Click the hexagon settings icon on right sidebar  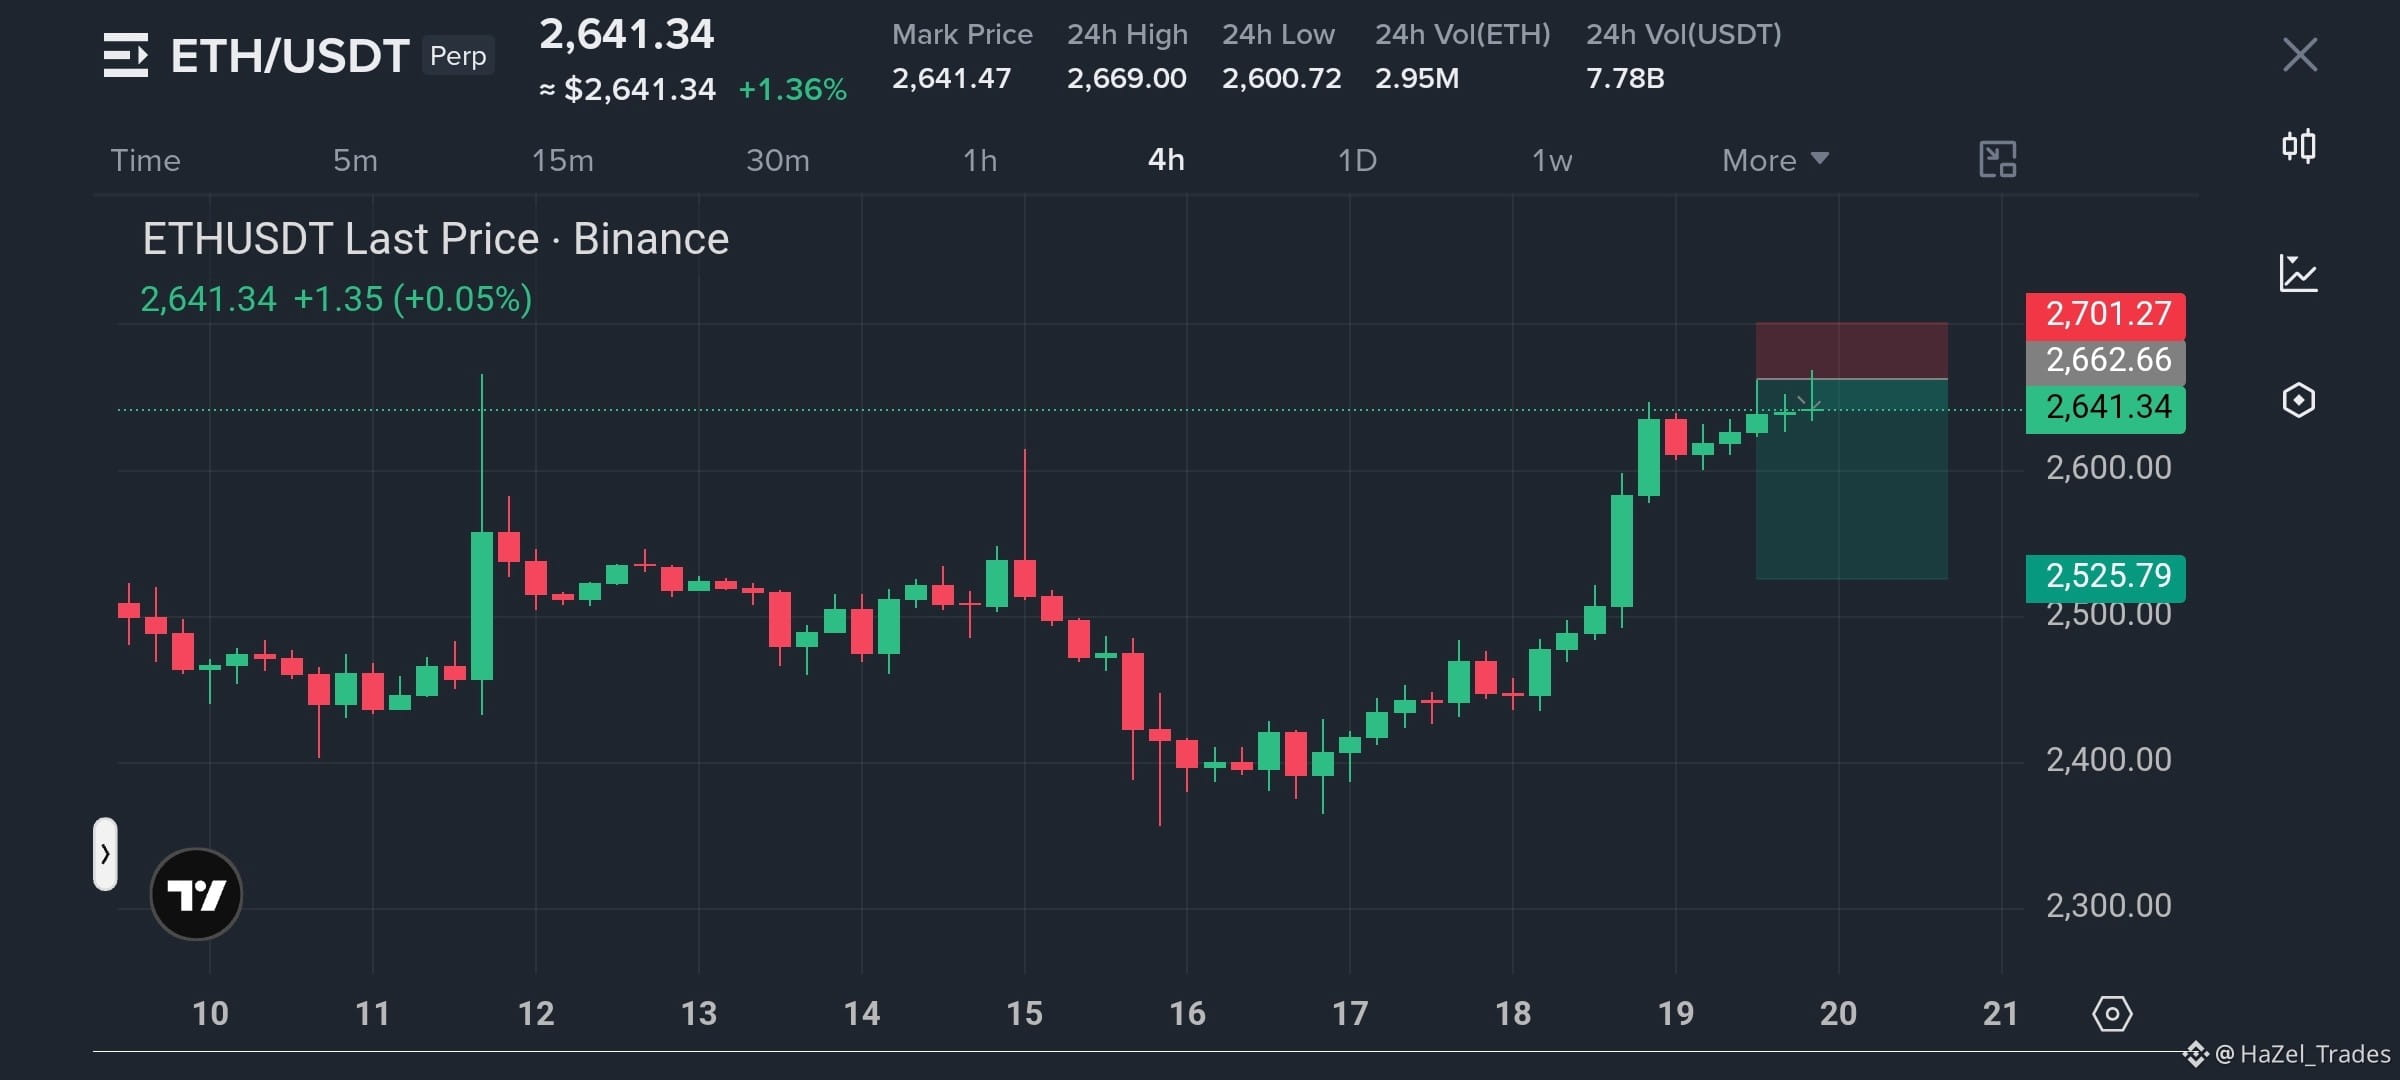pos(2299,401)
